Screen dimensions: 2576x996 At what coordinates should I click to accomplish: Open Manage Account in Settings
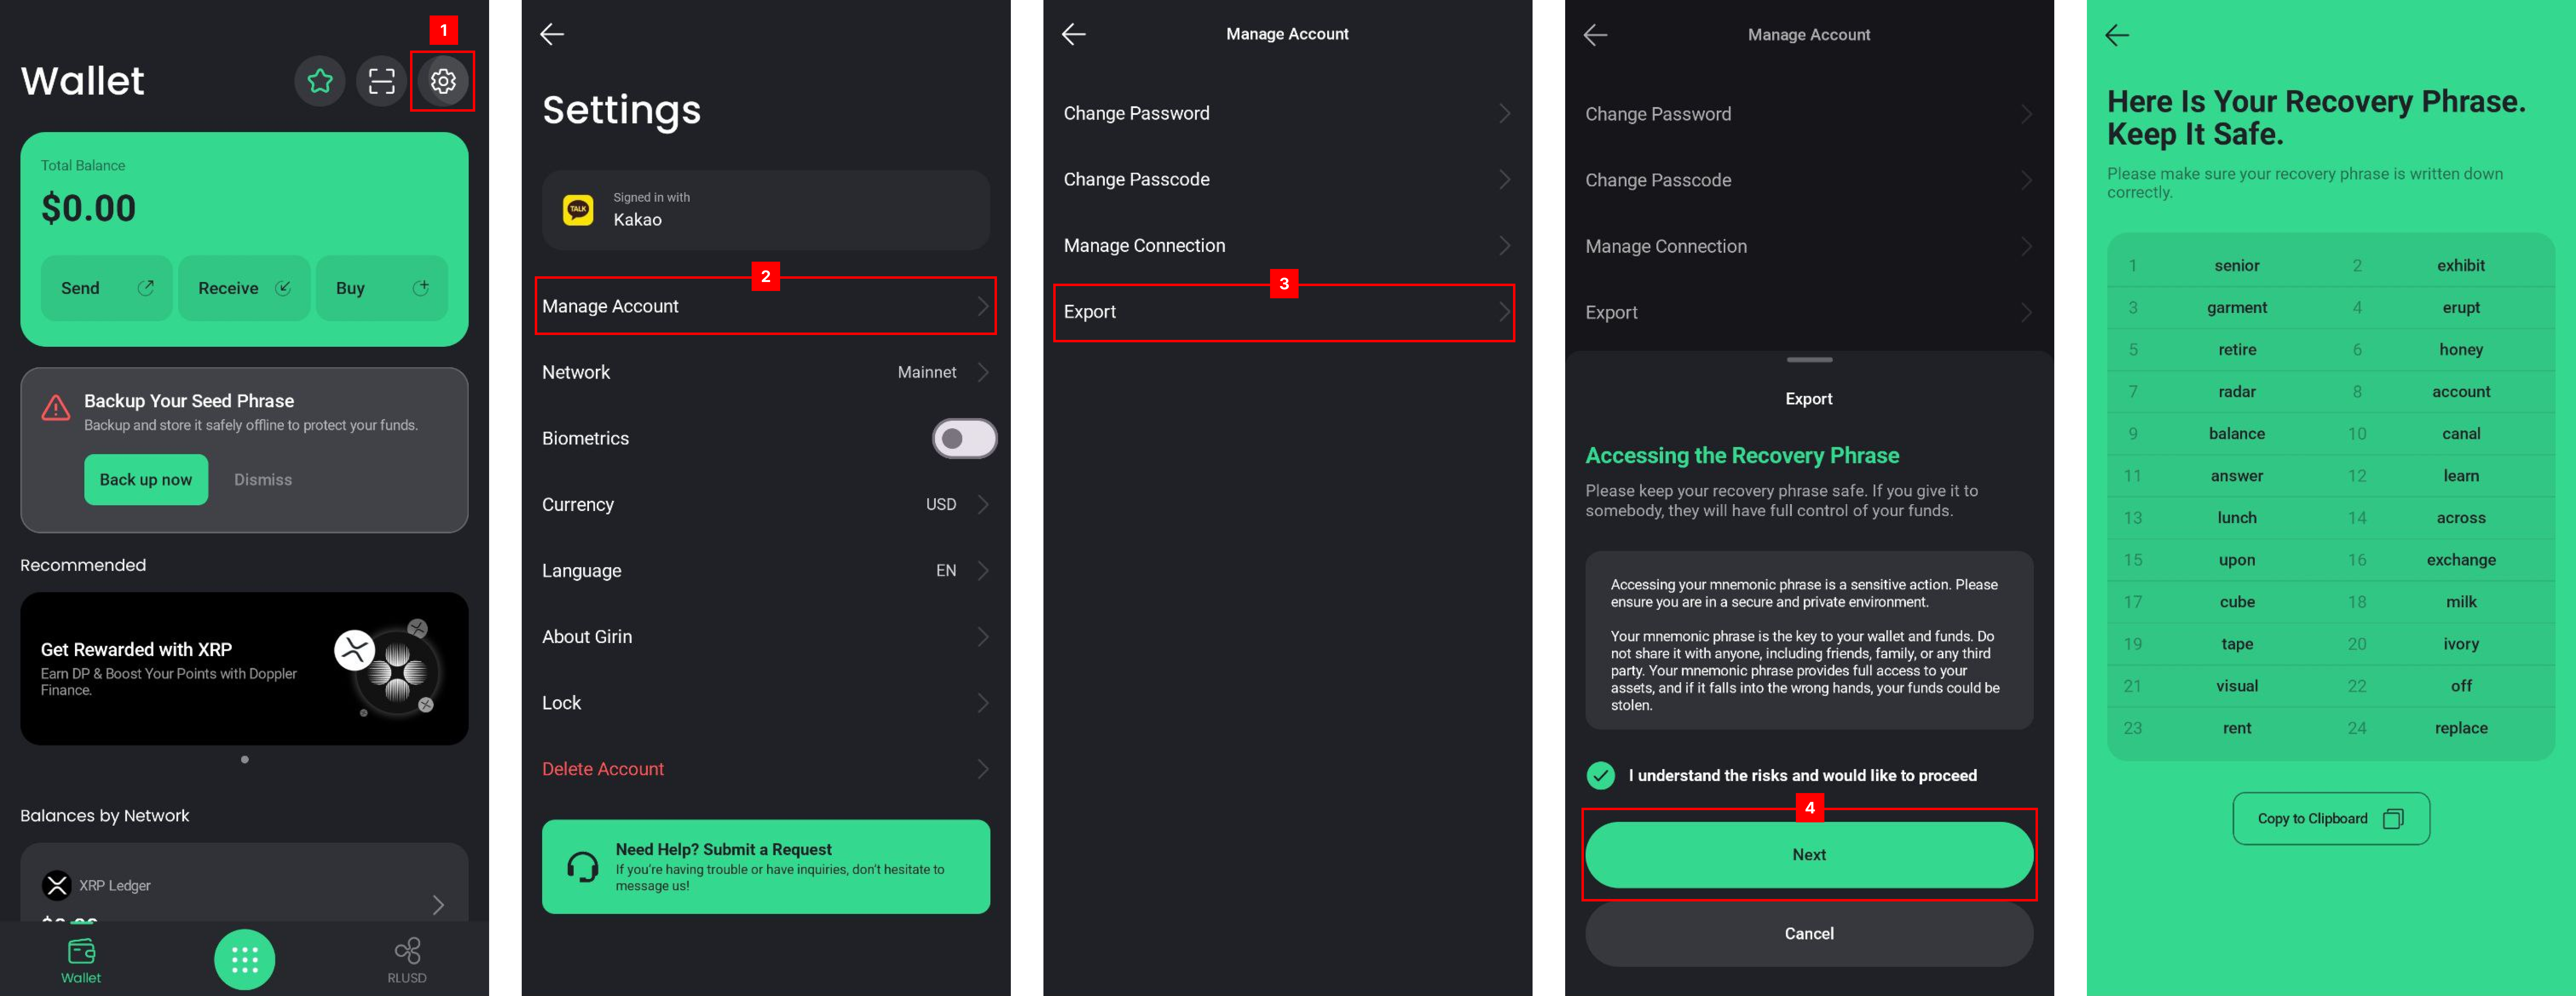(x=765, y=306)
